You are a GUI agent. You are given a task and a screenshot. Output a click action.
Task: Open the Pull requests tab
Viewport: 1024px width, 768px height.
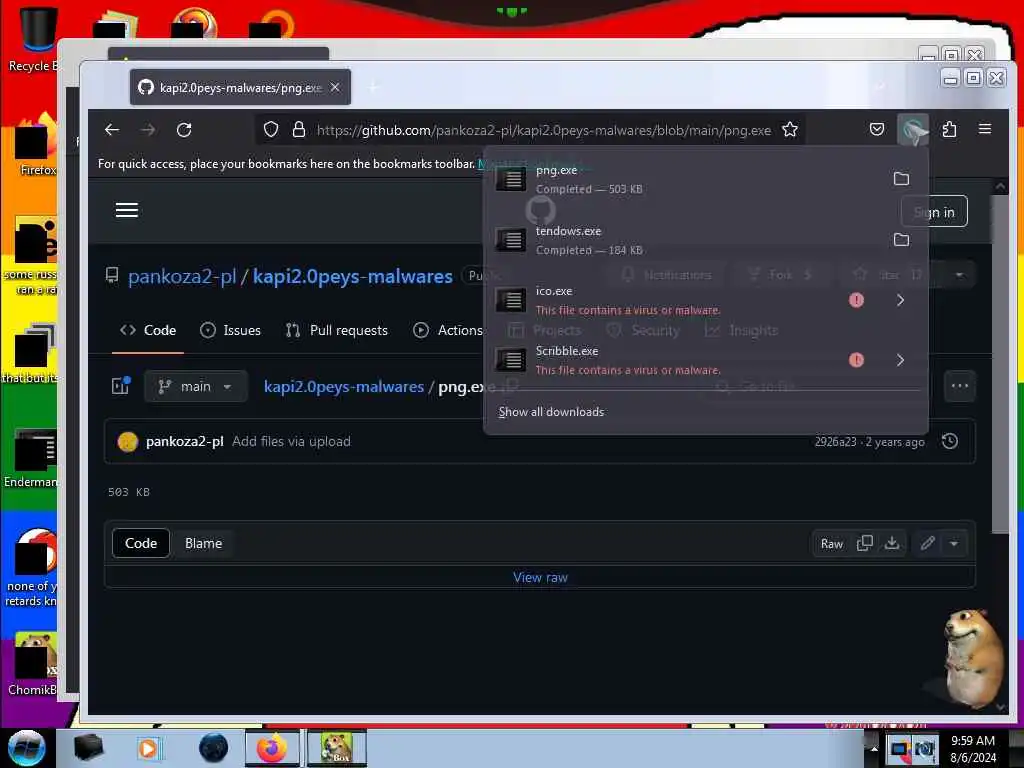pos(336,330)
